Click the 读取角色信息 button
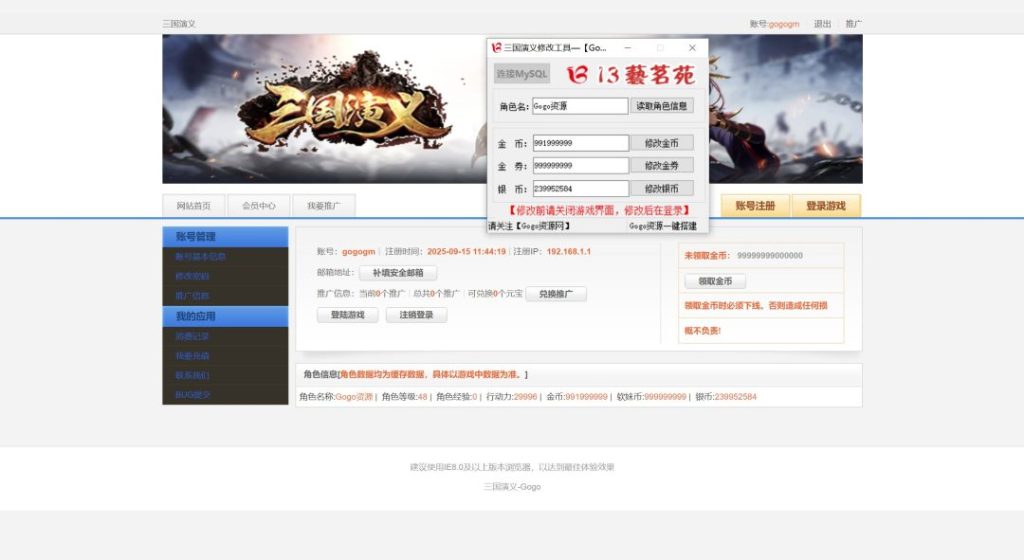The height and width of the screenshot is (560, 1024). coord(661,106)
